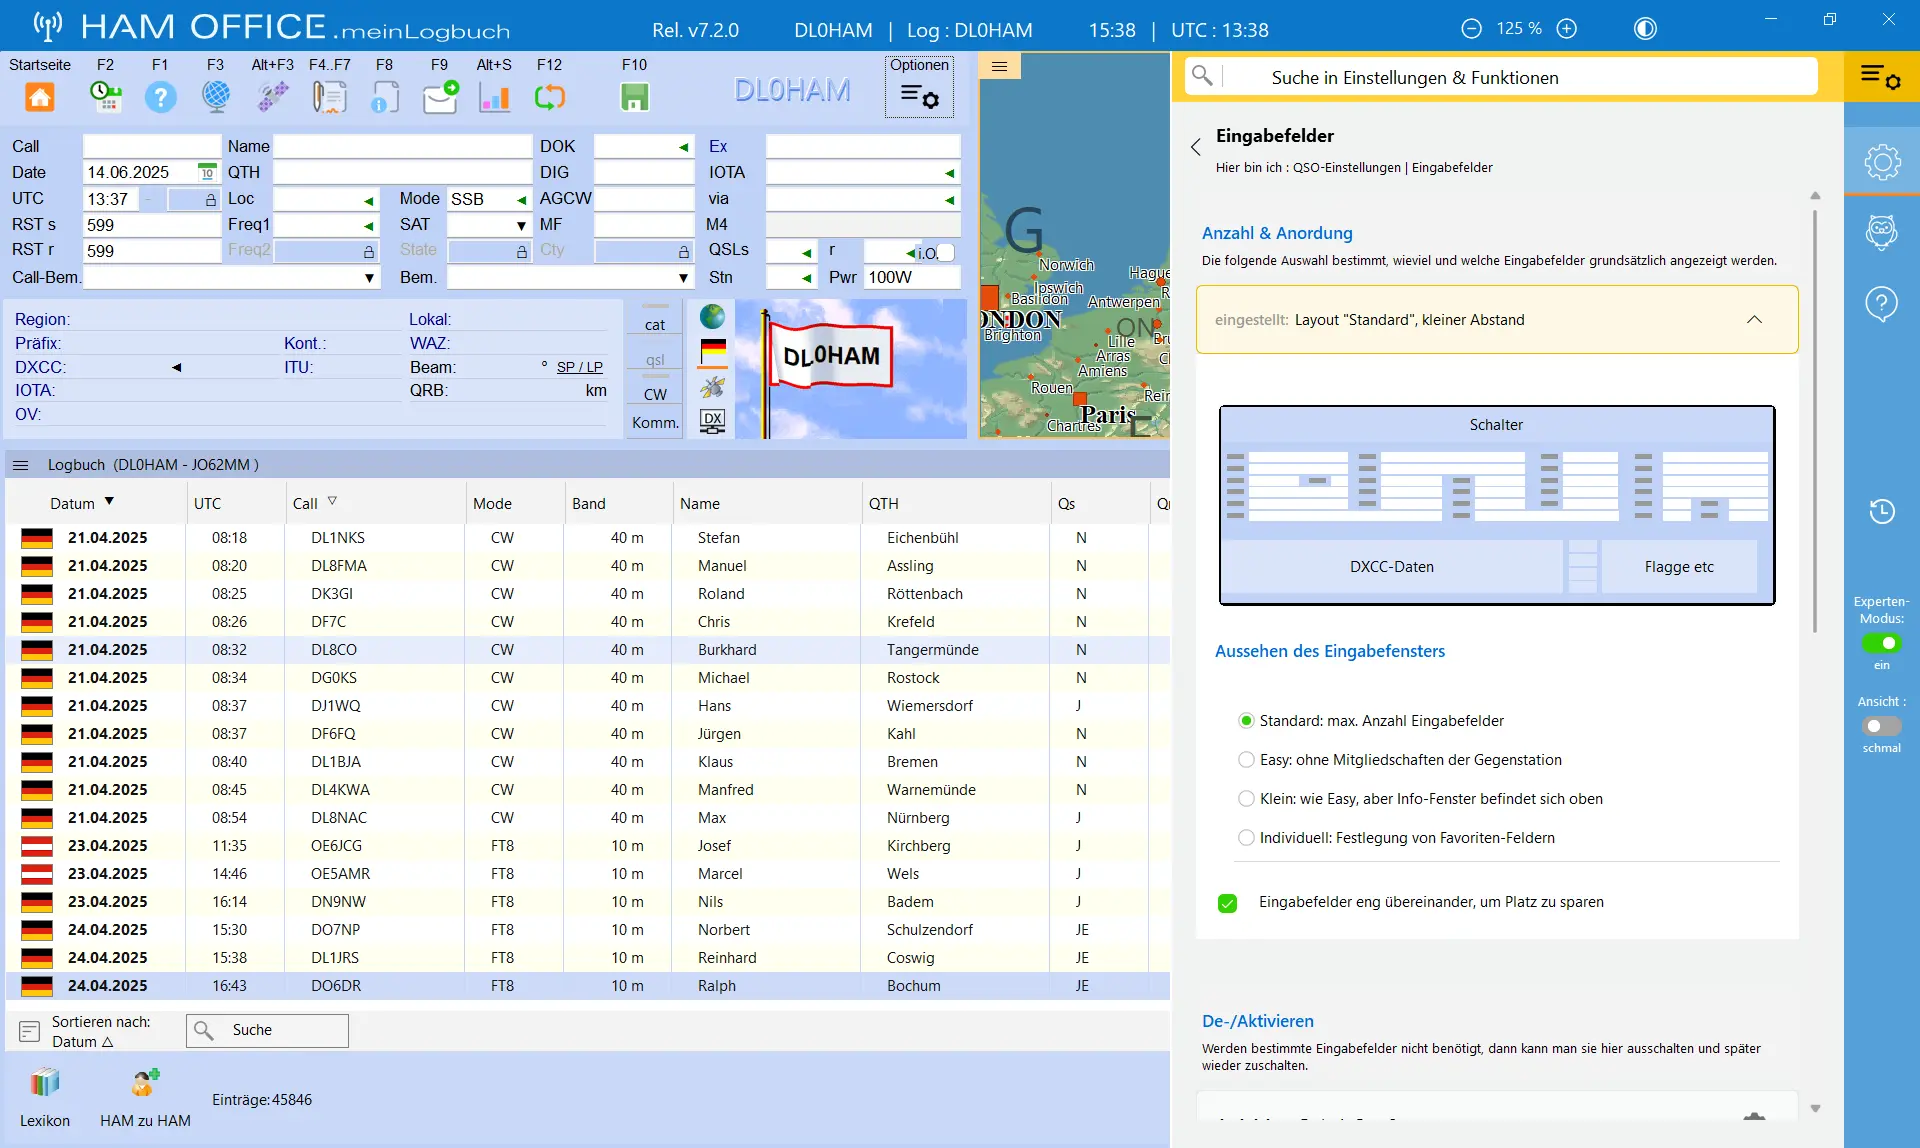Click the F1 help question mark icon
Screen dimensions: 1920x1148
160,97
